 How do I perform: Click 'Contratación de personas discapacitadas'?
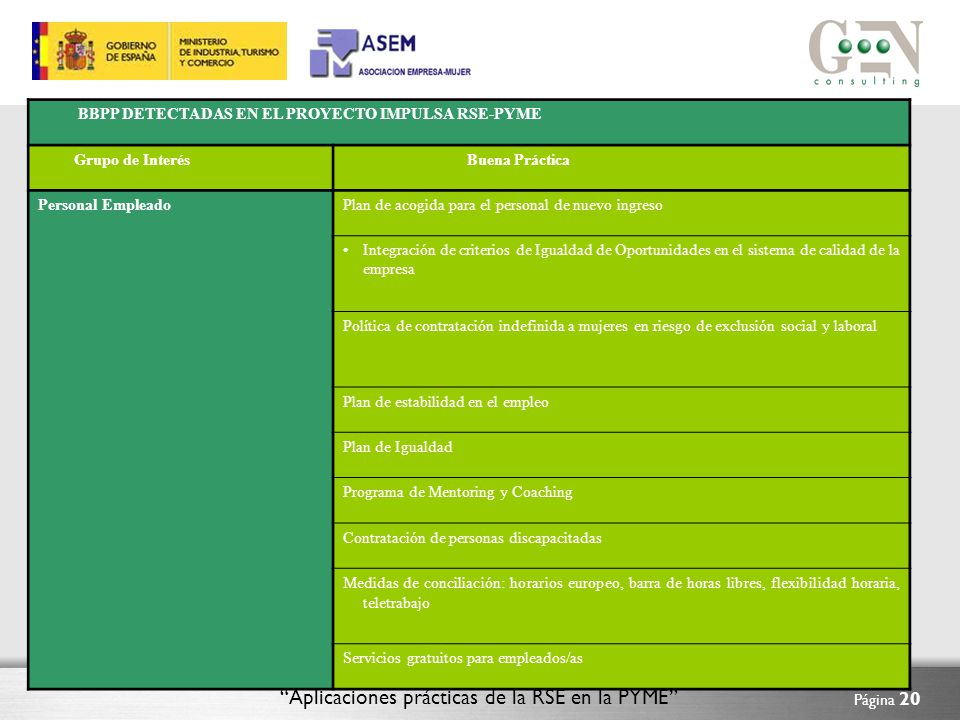(472, 538)
